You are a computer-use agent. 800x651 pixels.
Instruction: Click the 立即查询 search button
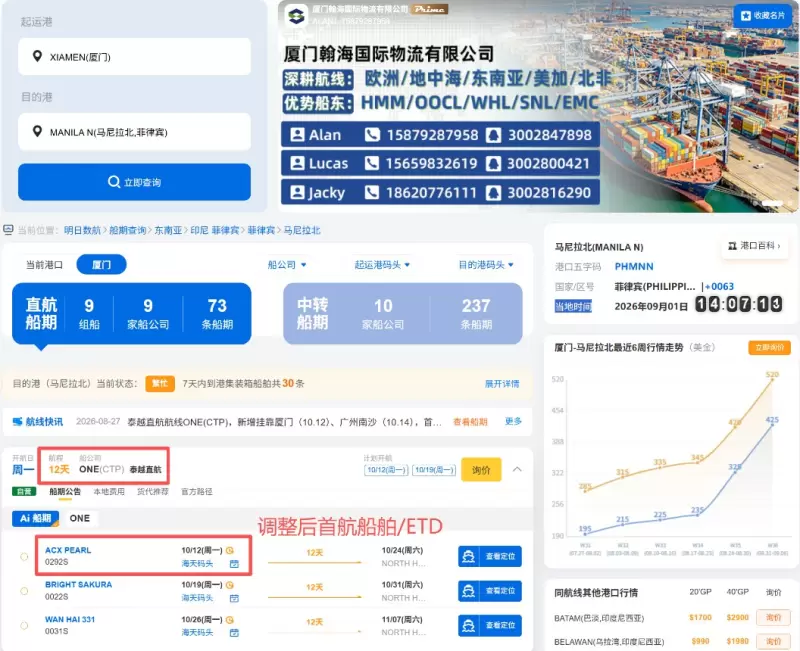click(x=134, y=182)
